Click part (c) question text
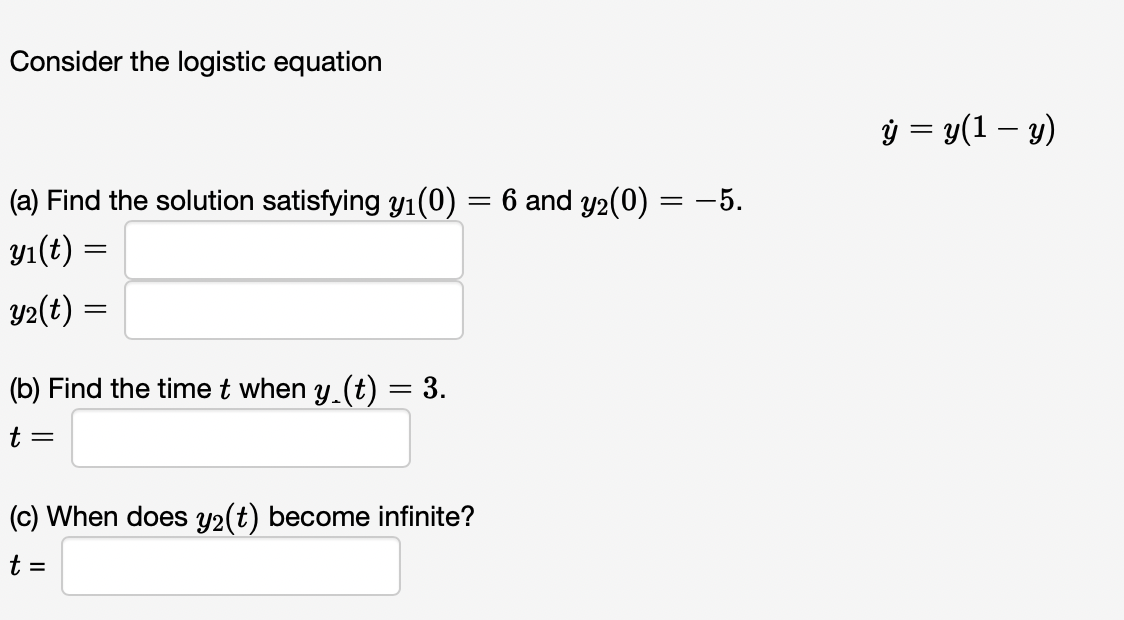The height and width of the screenshot is (620, 1124). click(240, 516)
